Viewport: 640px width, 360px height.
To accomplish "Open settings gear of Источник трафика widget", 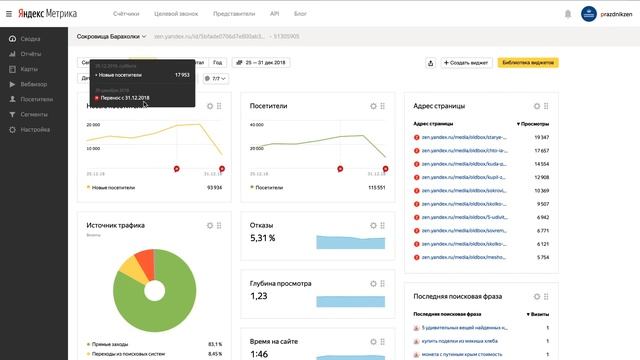I will tap(210, 225).
